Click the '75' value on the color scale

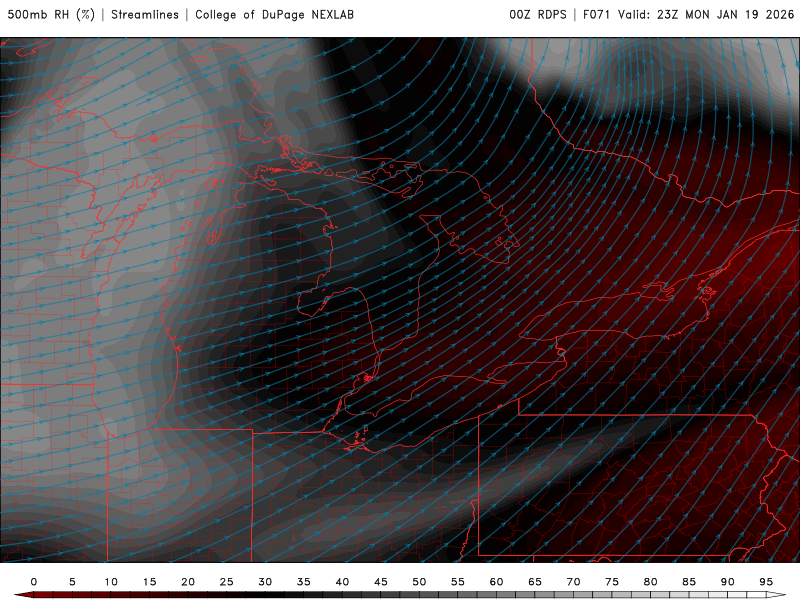(612, 582)
